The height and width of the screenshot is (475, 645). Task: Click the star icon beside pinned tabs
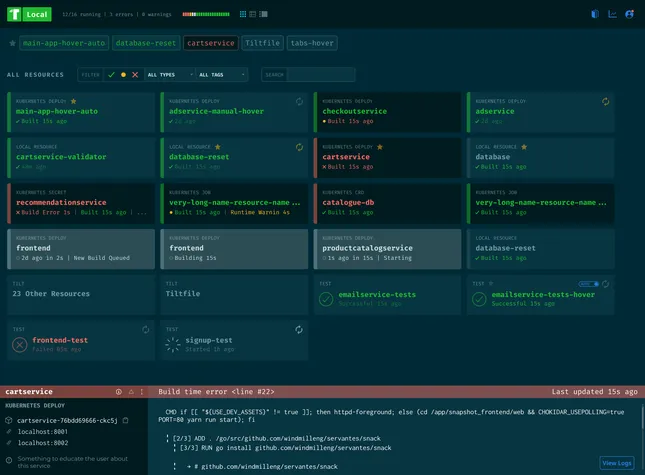12,43
